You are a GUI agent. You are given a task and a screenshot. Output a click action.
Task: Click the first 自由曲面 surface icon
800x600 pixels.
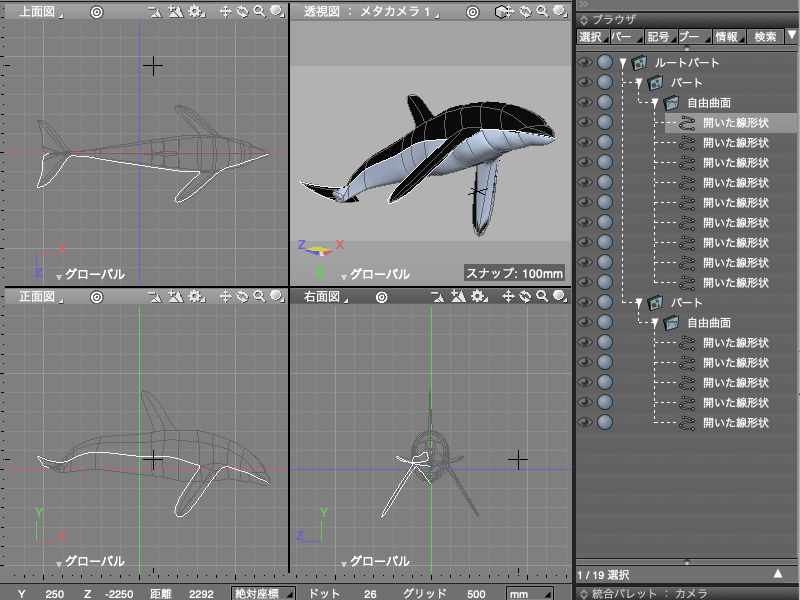[671, 102]
